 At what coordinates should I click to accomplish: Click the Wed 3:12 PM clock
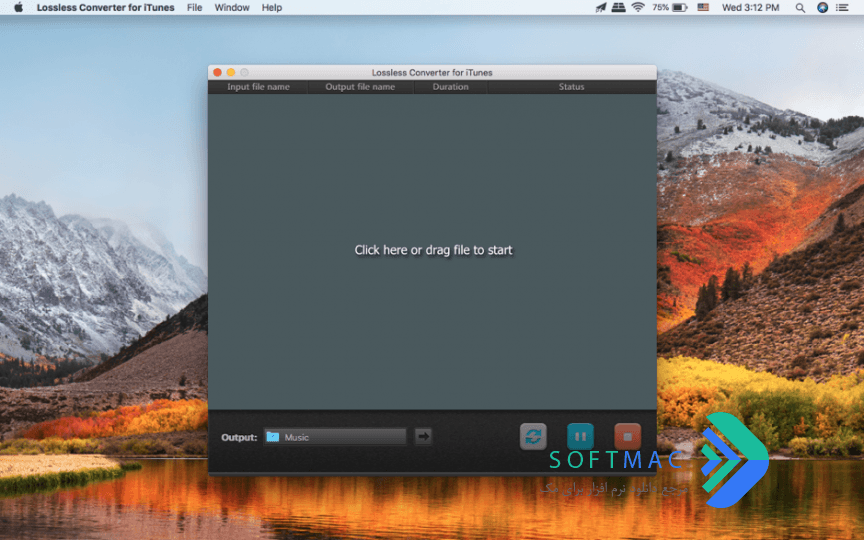(x=750, y=8)
